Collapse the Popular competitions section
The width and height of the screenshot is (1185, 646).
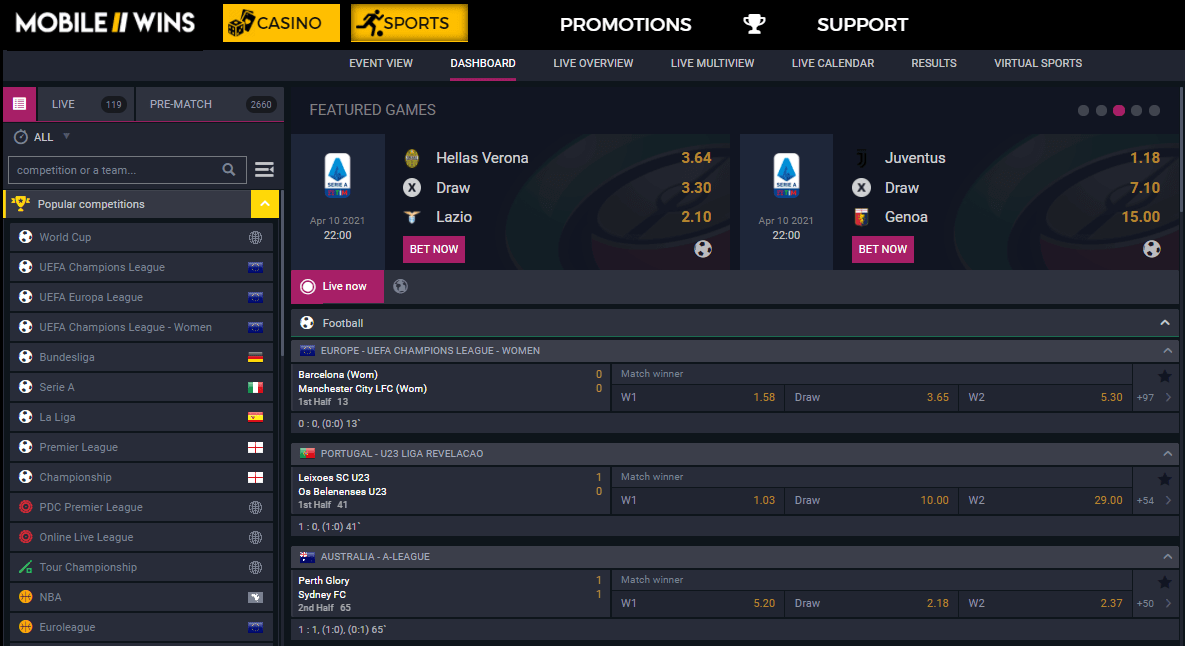265,204
